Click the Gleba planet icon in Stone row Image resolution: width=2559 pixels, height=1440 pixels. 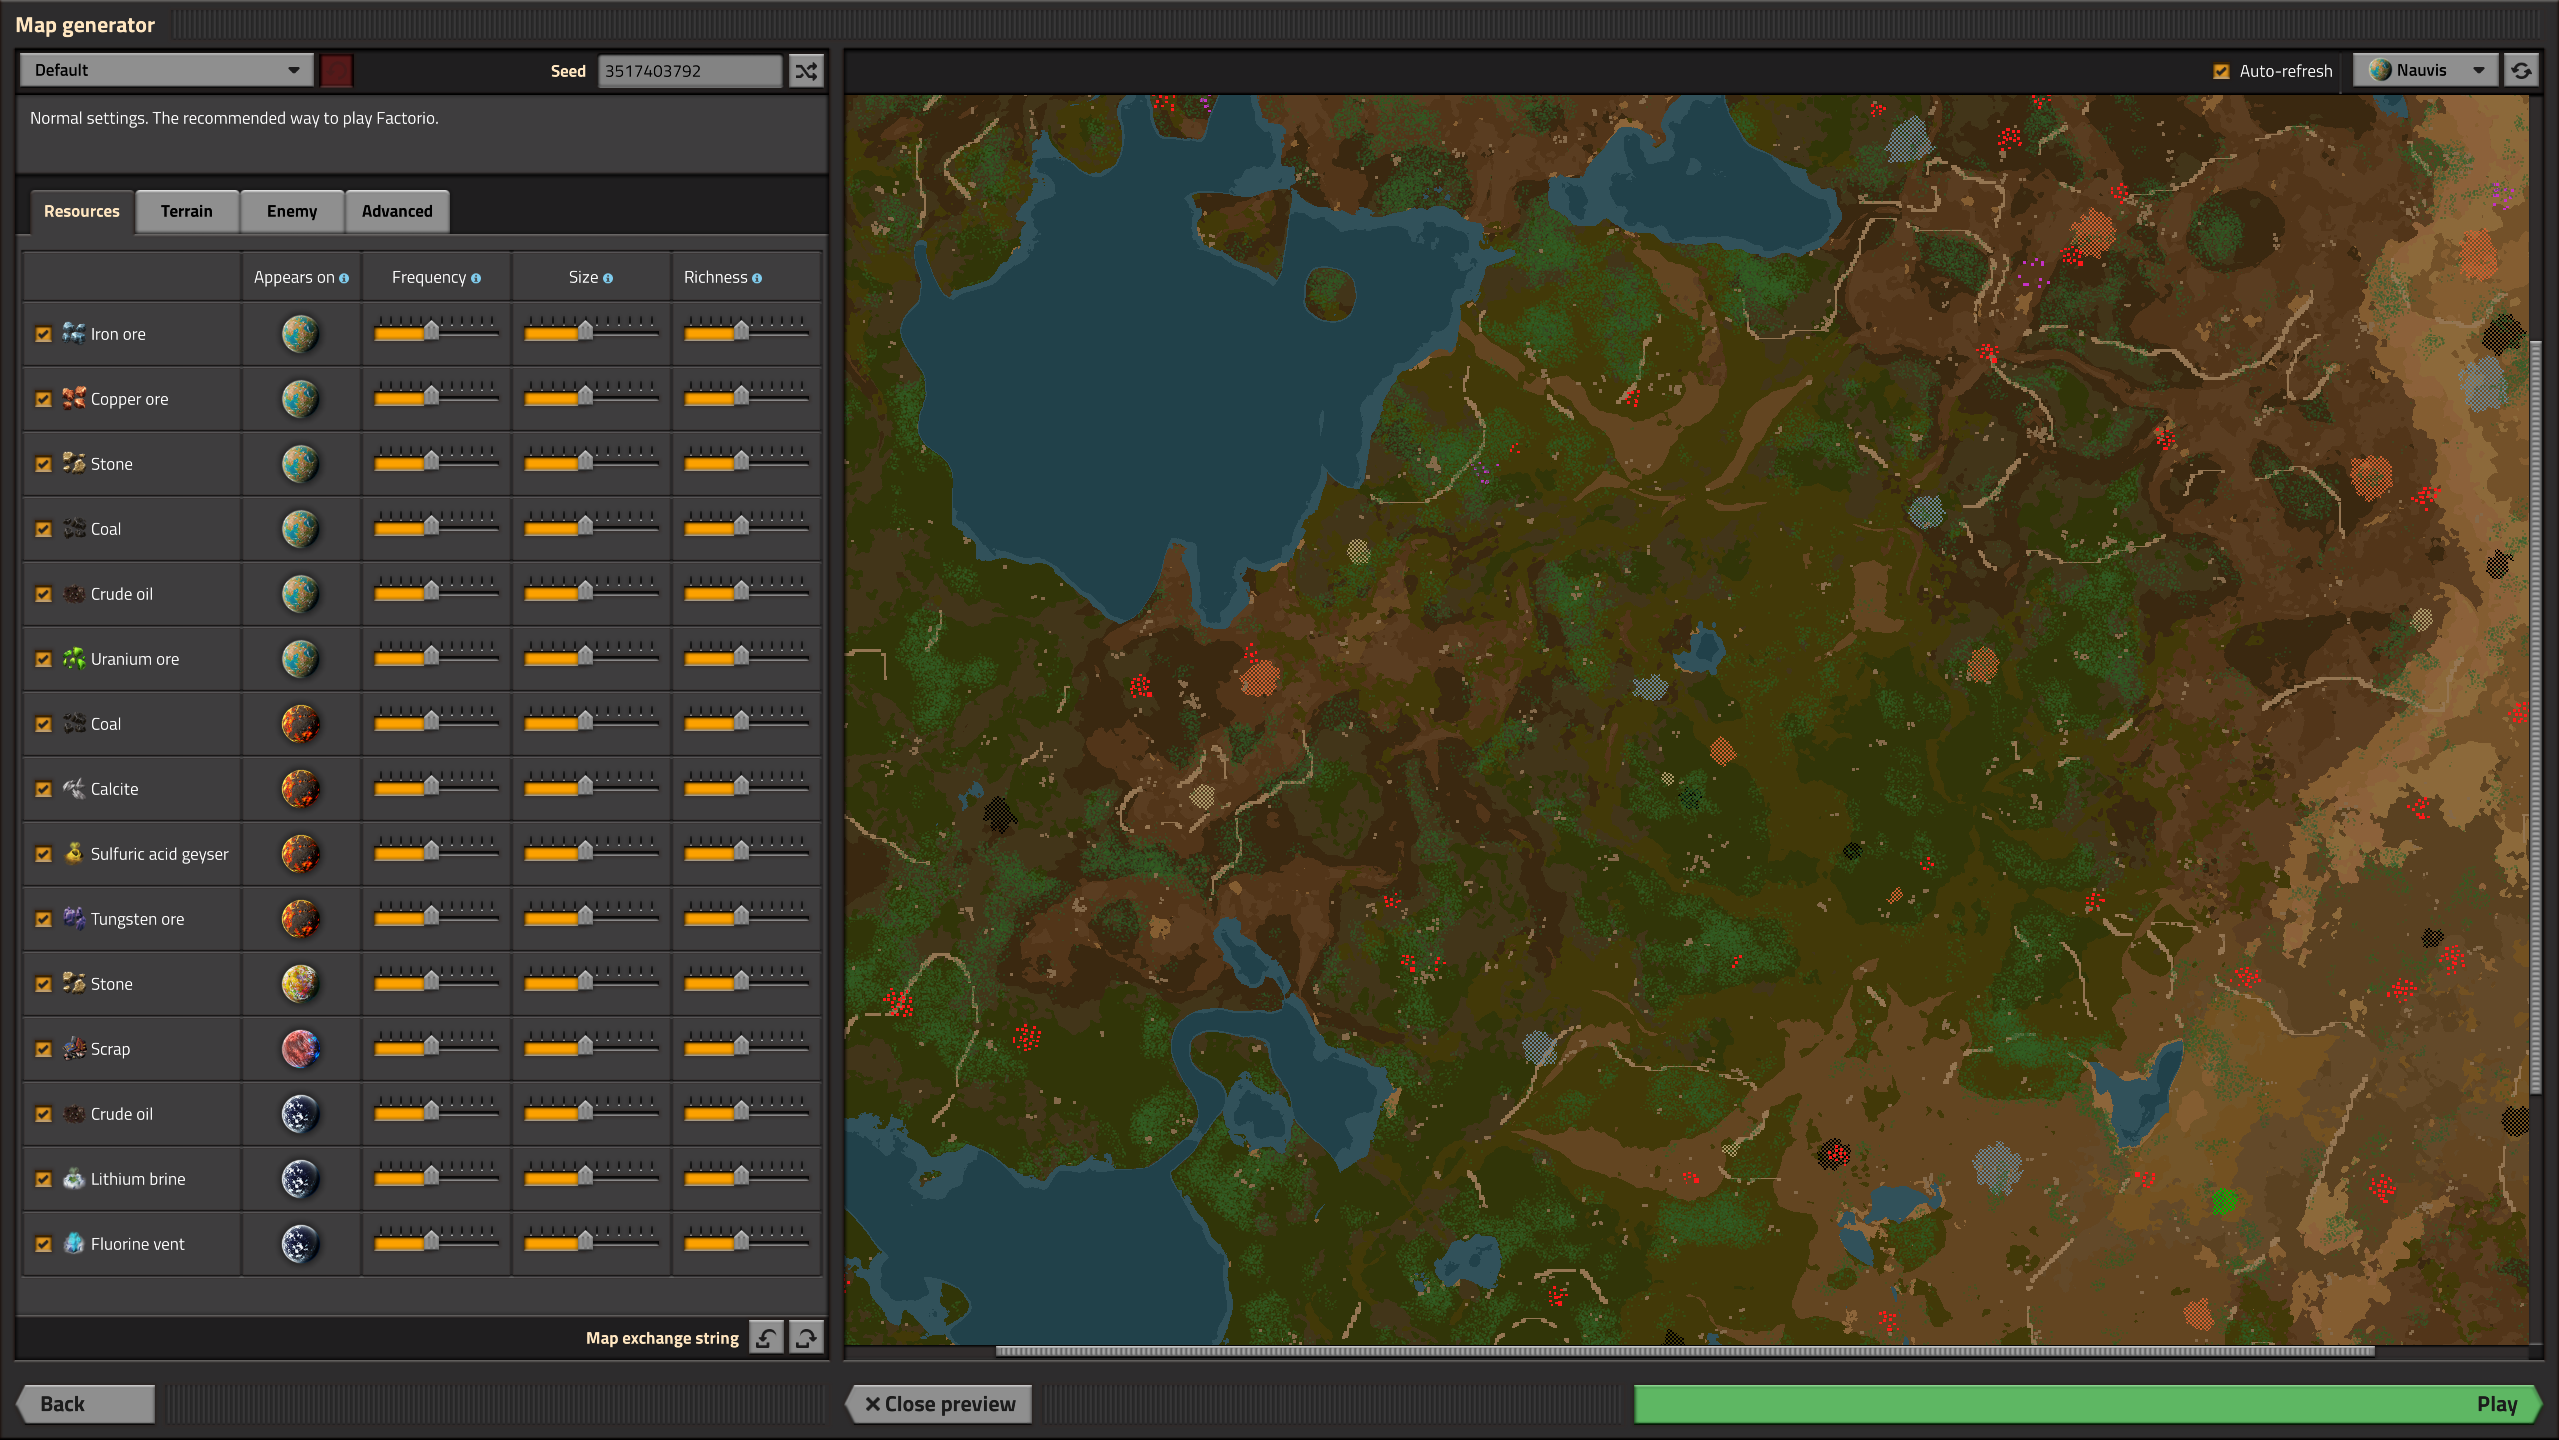point(300,984)
